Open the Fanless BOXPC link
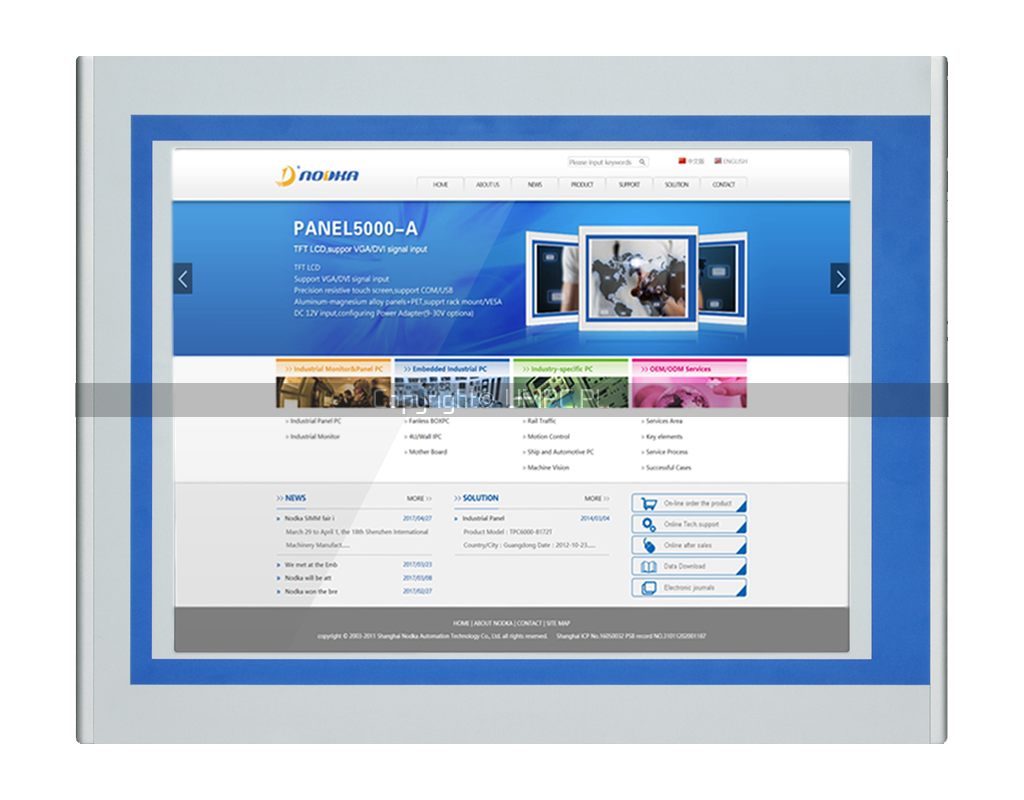 [x=430, y=421]
